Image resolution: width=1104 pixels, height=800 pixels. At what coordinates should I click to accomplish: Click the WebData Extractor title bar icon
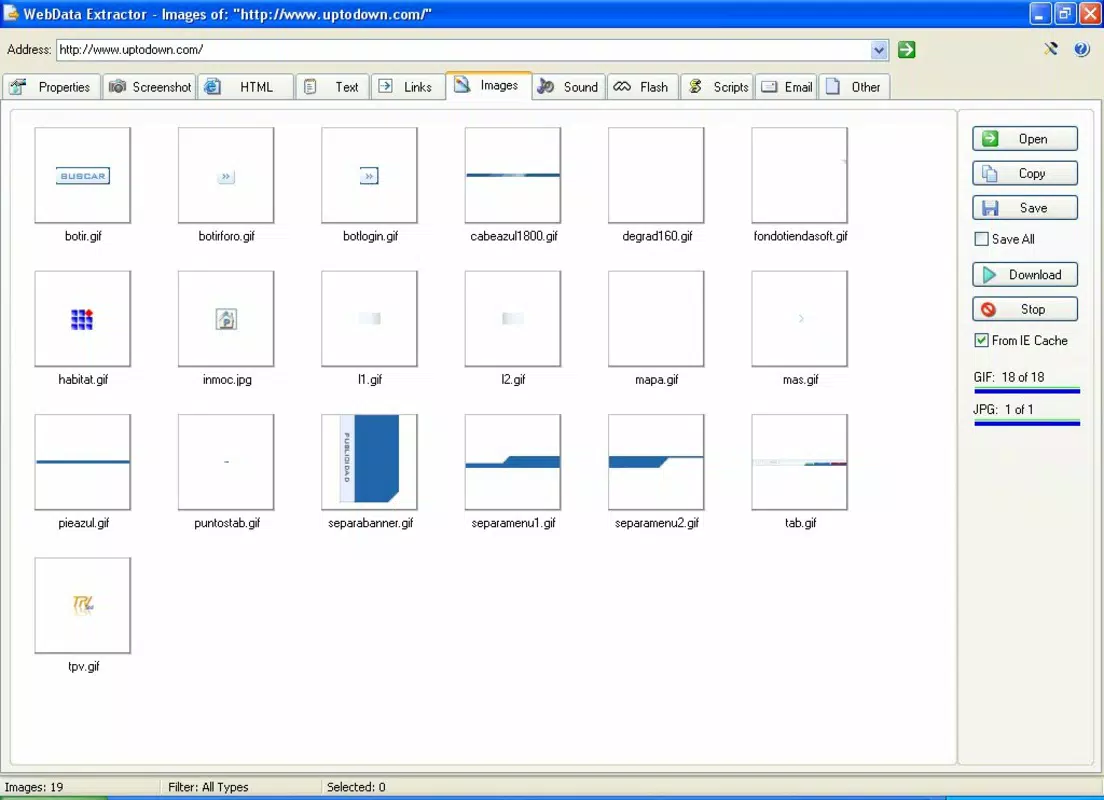(x=11, y=13)
